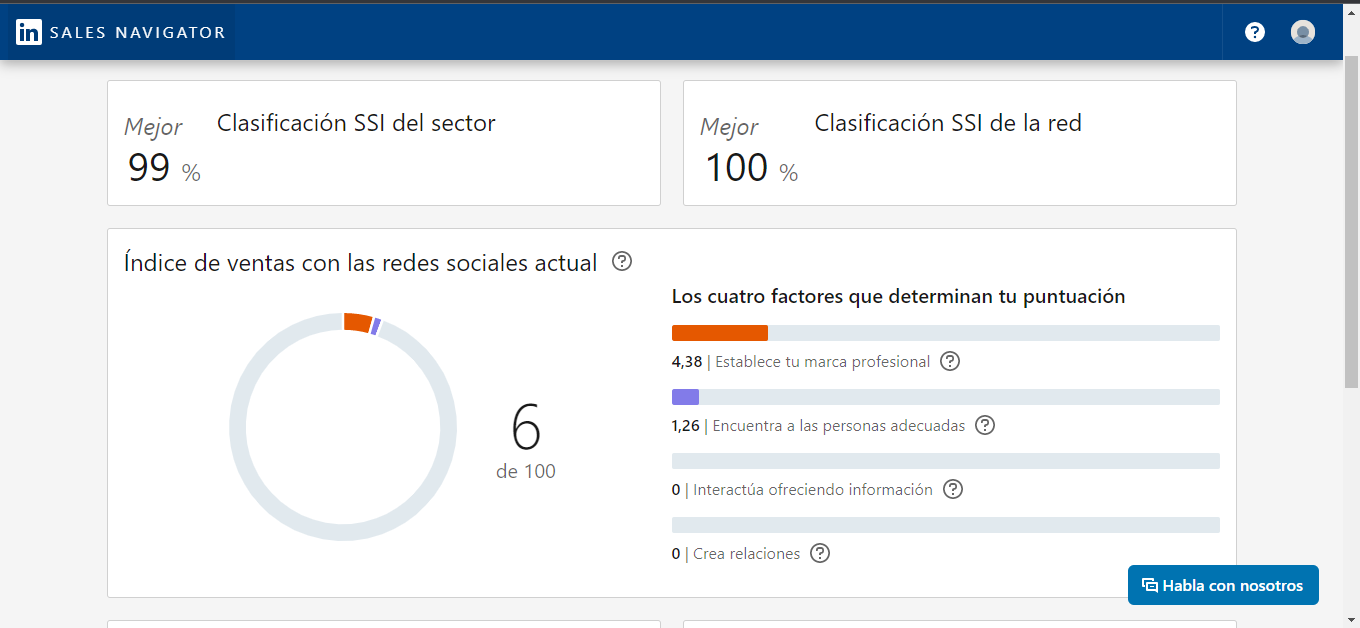Click the 100 % network ranking value
This screenshot has width=1360, height=628.
click(751, 168)
